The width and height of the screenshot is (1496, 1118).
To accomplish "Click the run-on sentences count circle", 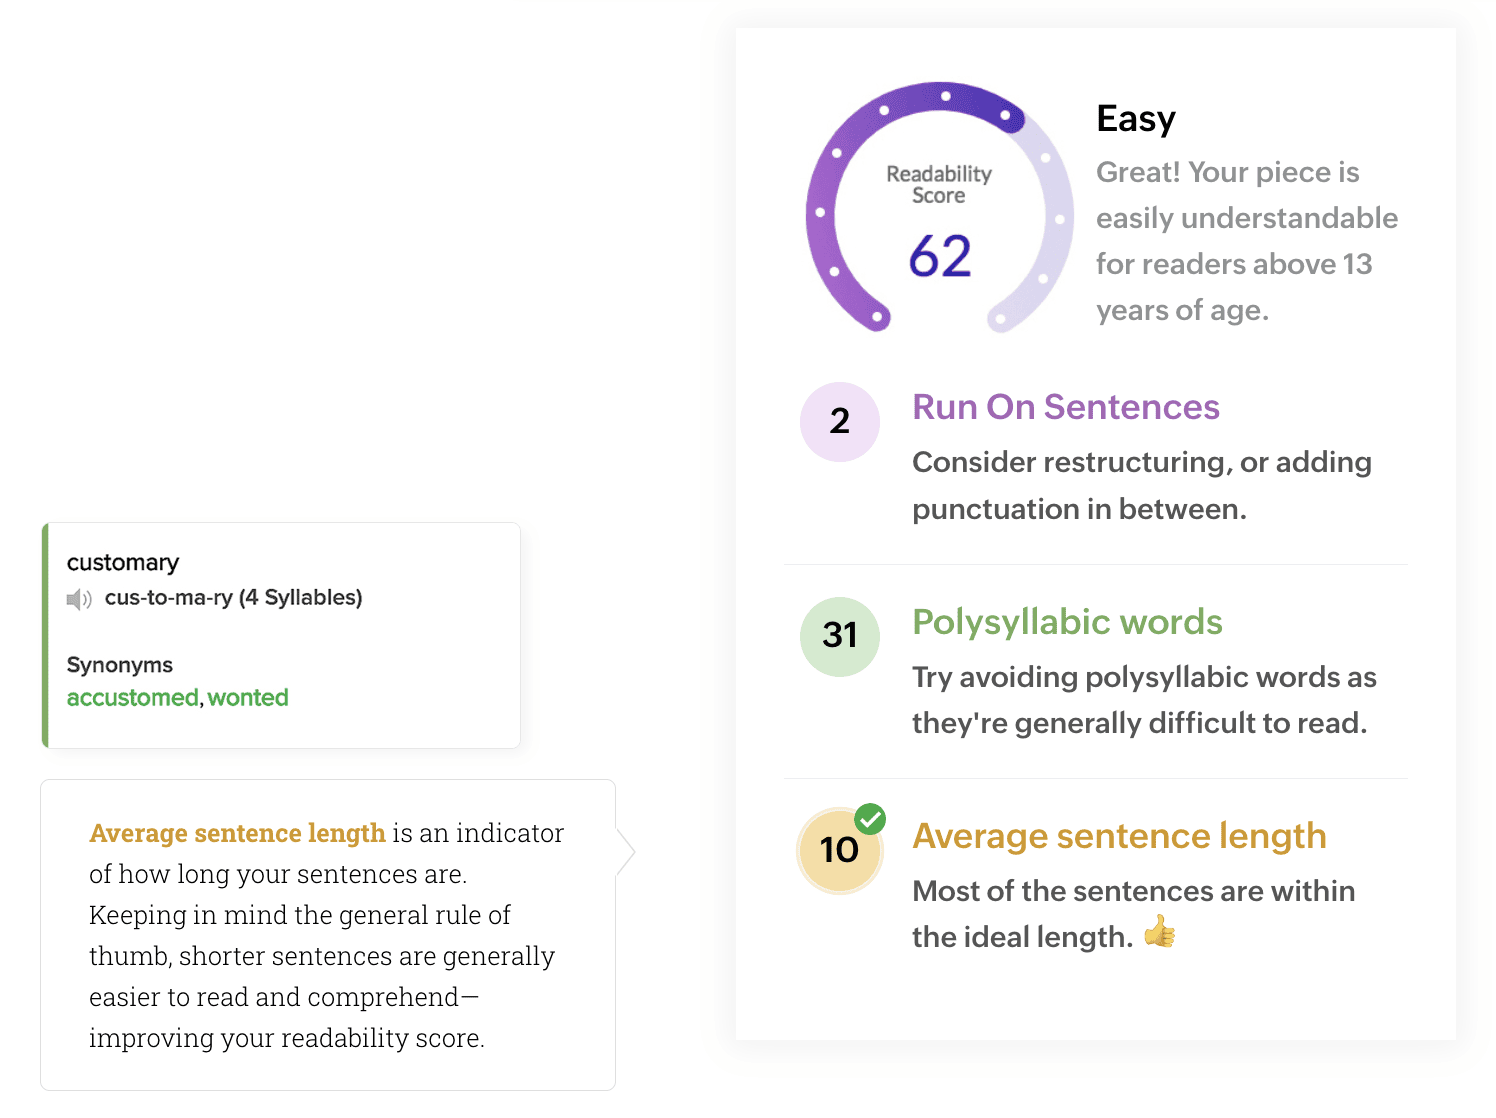I will point(839,421).
